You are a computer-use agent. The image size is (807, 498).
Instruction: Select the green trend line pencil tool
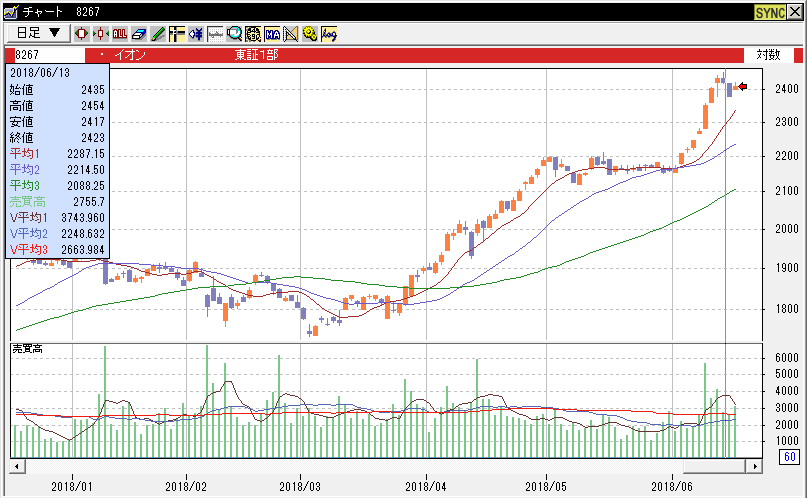158,33
